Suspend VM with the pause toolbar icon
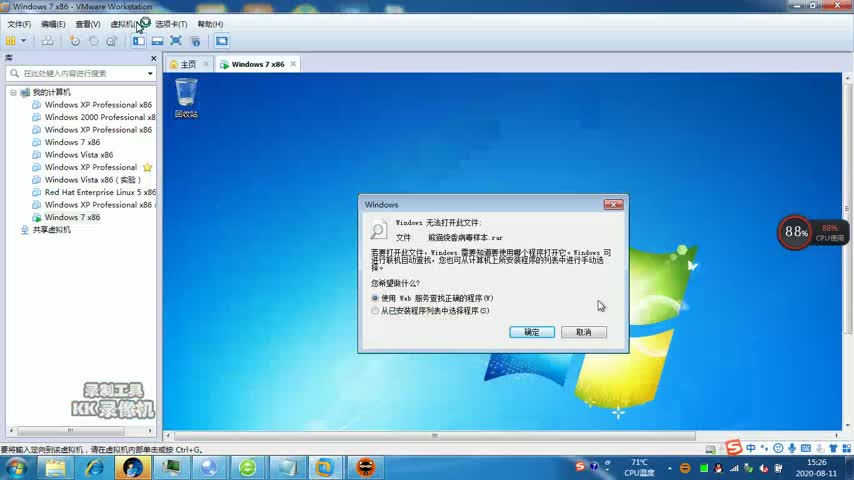854x480 pixels. pos(10,41)
